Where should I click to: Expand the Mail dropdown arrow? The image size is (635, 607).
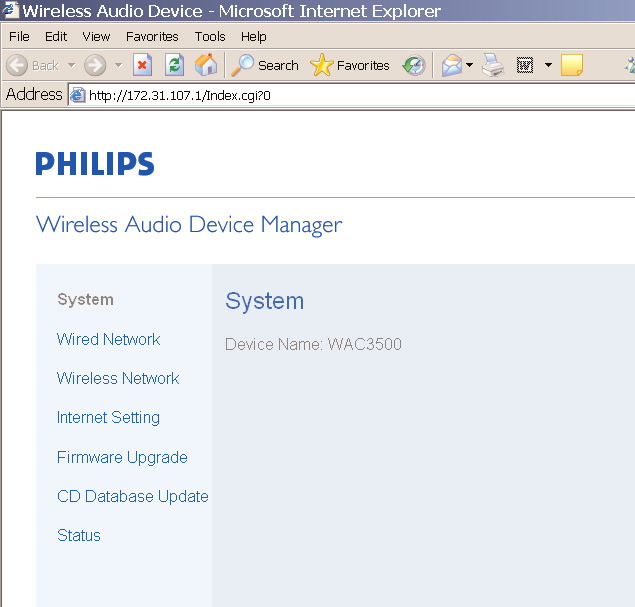469,65
